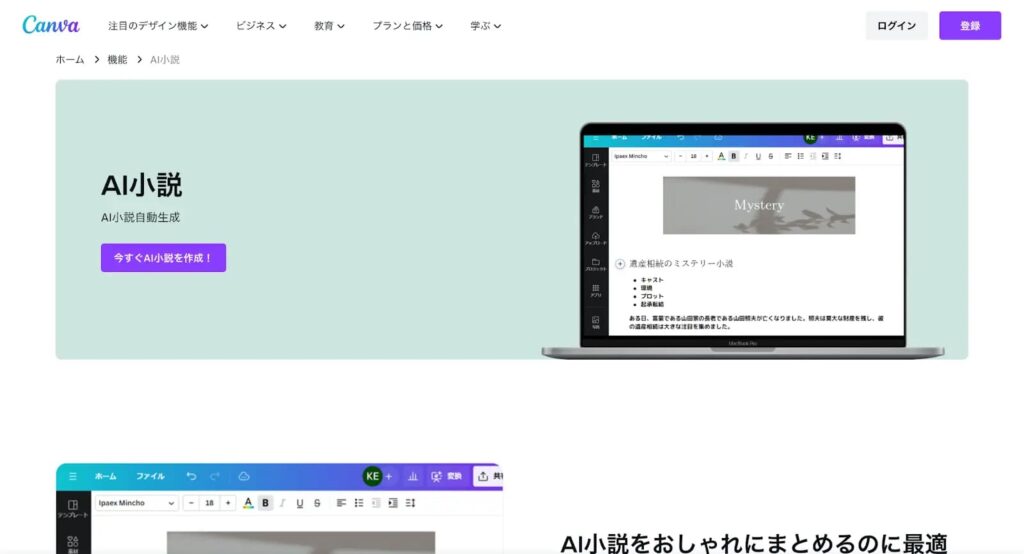Click the アプリ grid icon in laptop mockup
1024x554 pixels.
coord(596,291)
